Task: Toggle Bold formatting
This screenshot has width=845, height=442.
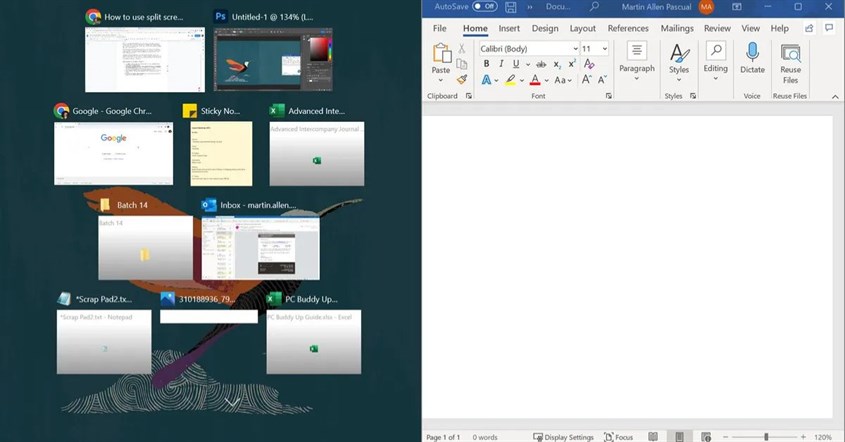Action: click(487, 64)
